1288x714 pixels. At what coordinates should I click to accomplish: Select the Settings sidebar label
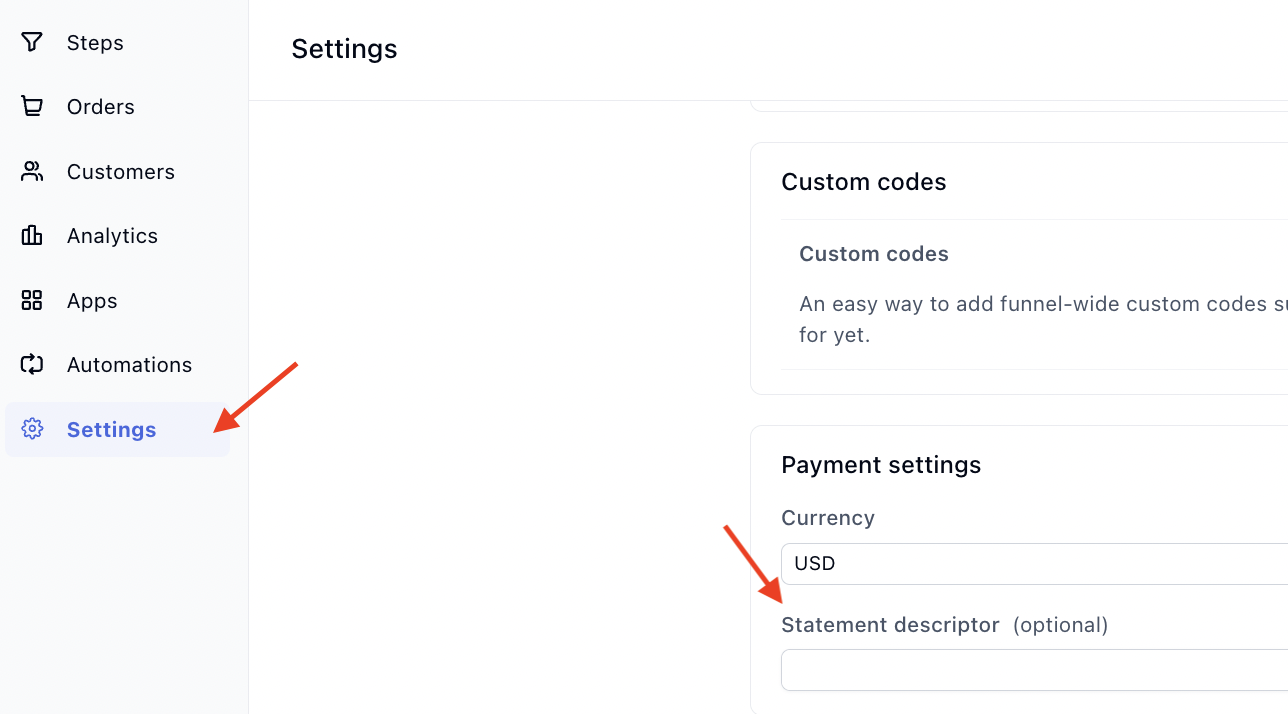click(x=111, y=430)
